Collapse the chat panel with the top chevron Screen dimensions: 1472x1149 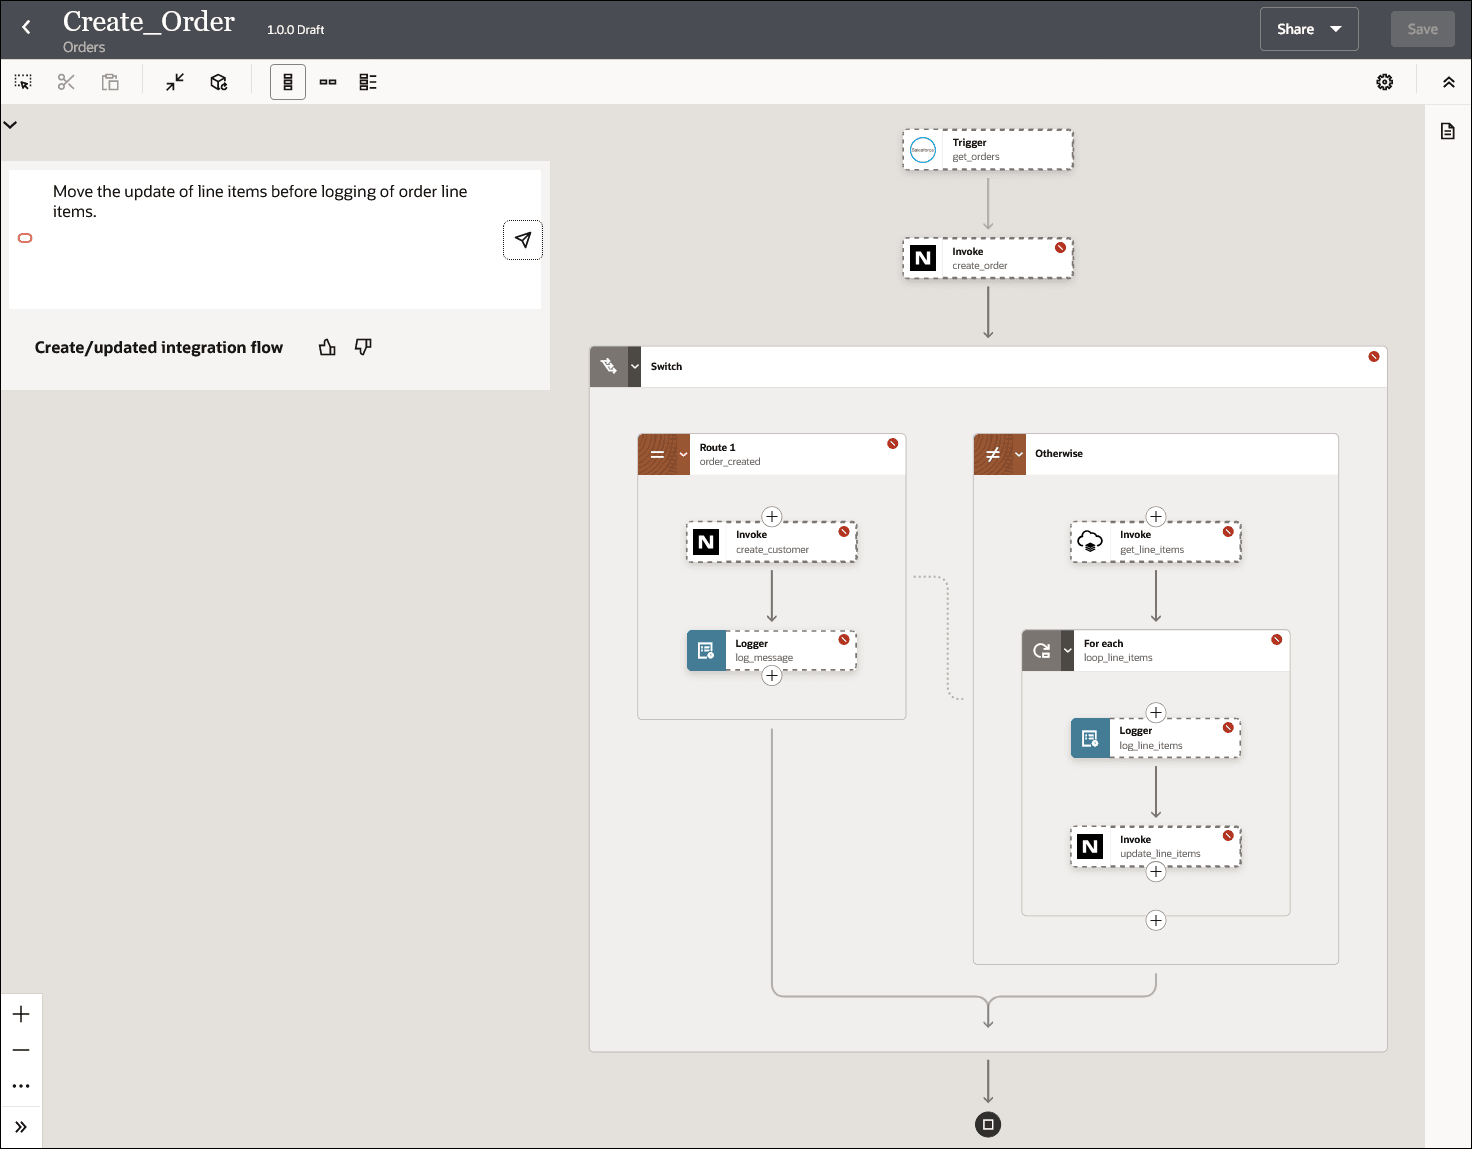point(10,124)
